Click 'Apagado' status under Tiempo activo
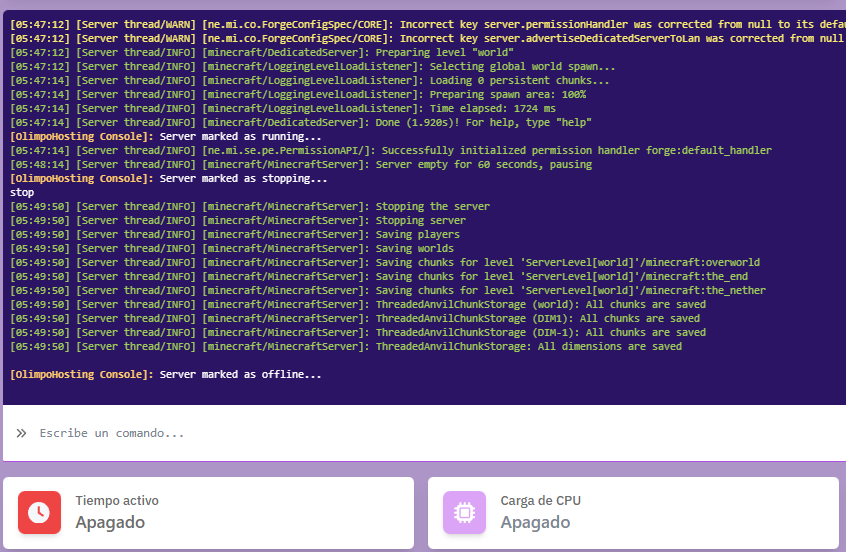 tap(110, 523)
